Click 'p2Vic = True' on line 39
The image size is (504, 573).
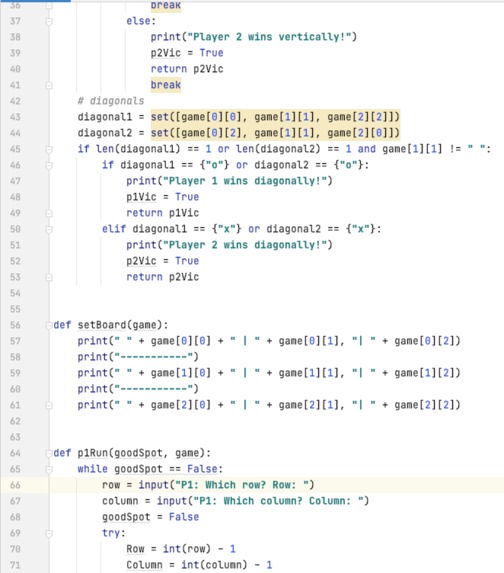187,53
